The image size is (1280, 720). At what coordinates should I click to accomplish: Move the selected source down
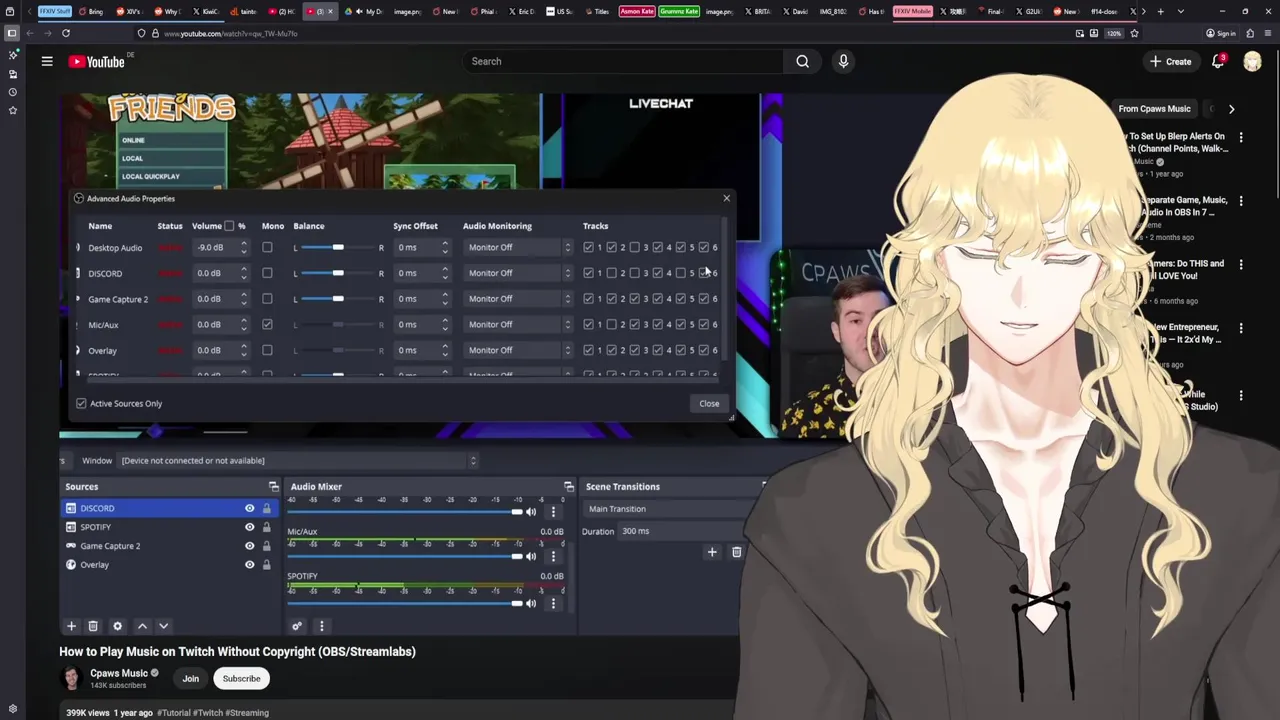[163, 626]
